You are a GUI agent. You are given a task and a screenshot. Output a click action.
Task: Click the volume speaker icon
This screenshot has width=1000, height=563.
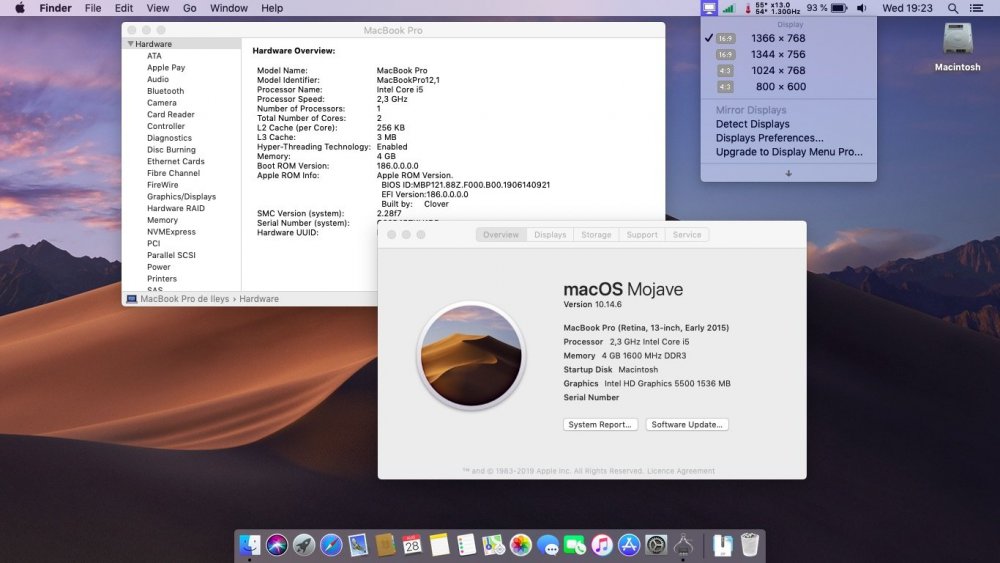point(862,8)
